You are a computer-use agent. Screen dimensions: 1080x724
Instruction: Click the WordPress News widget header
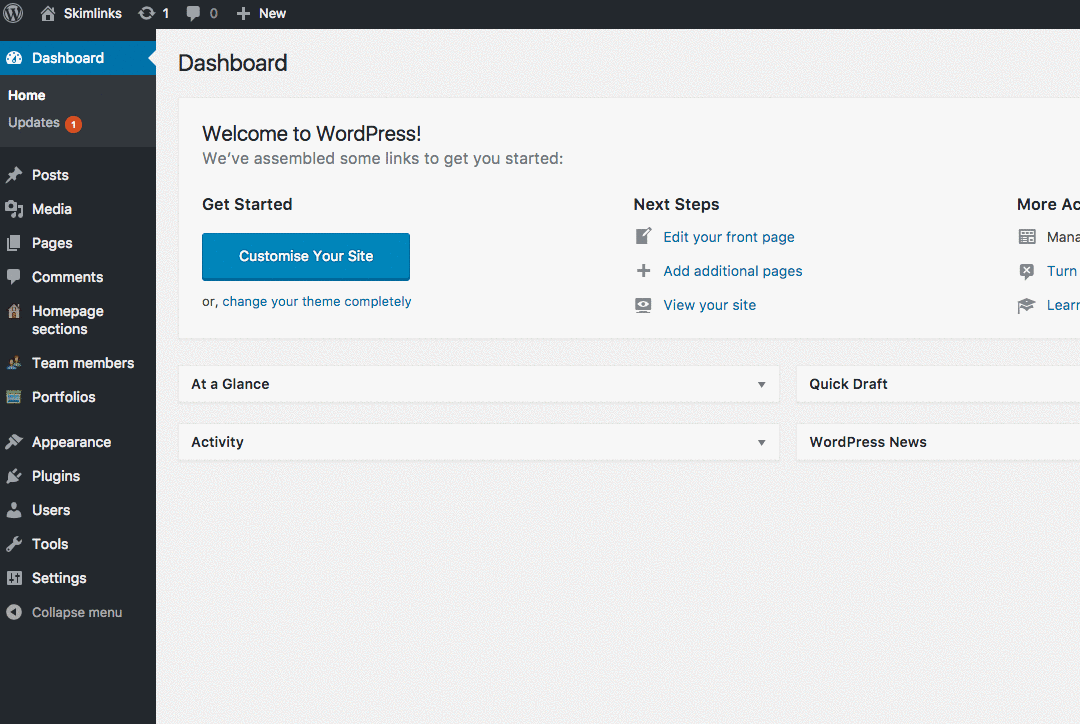[x=938, y=442]
